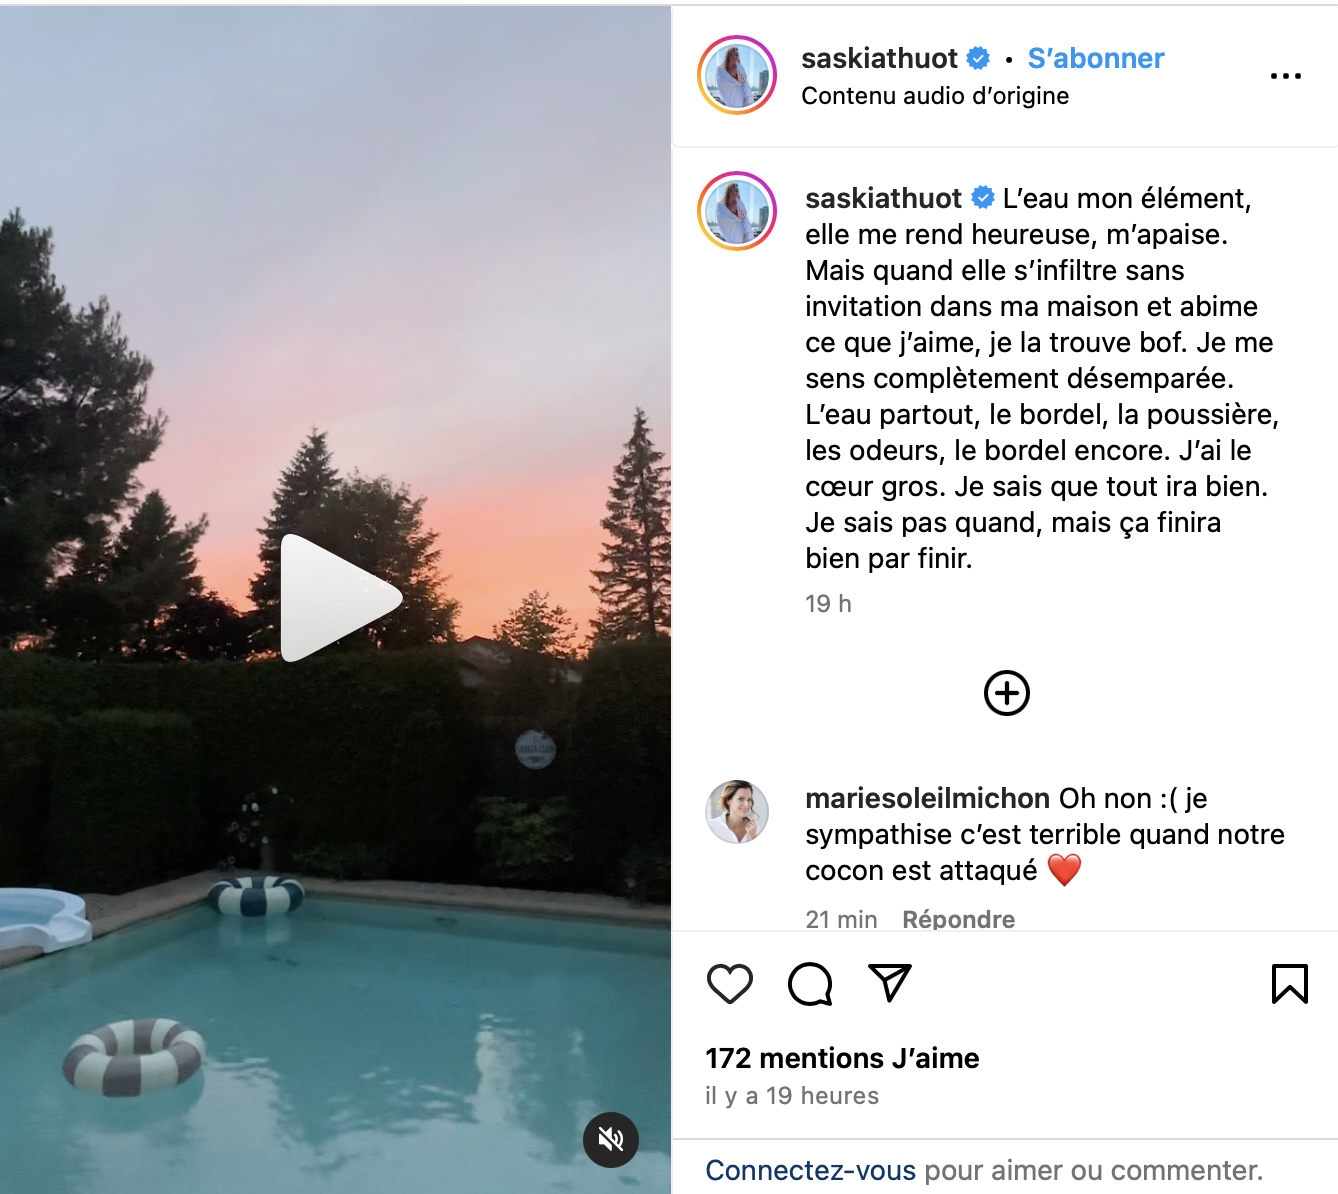Share the post via paper plane icon
Screen dimensions: 1338x1194
click(889, 983)
